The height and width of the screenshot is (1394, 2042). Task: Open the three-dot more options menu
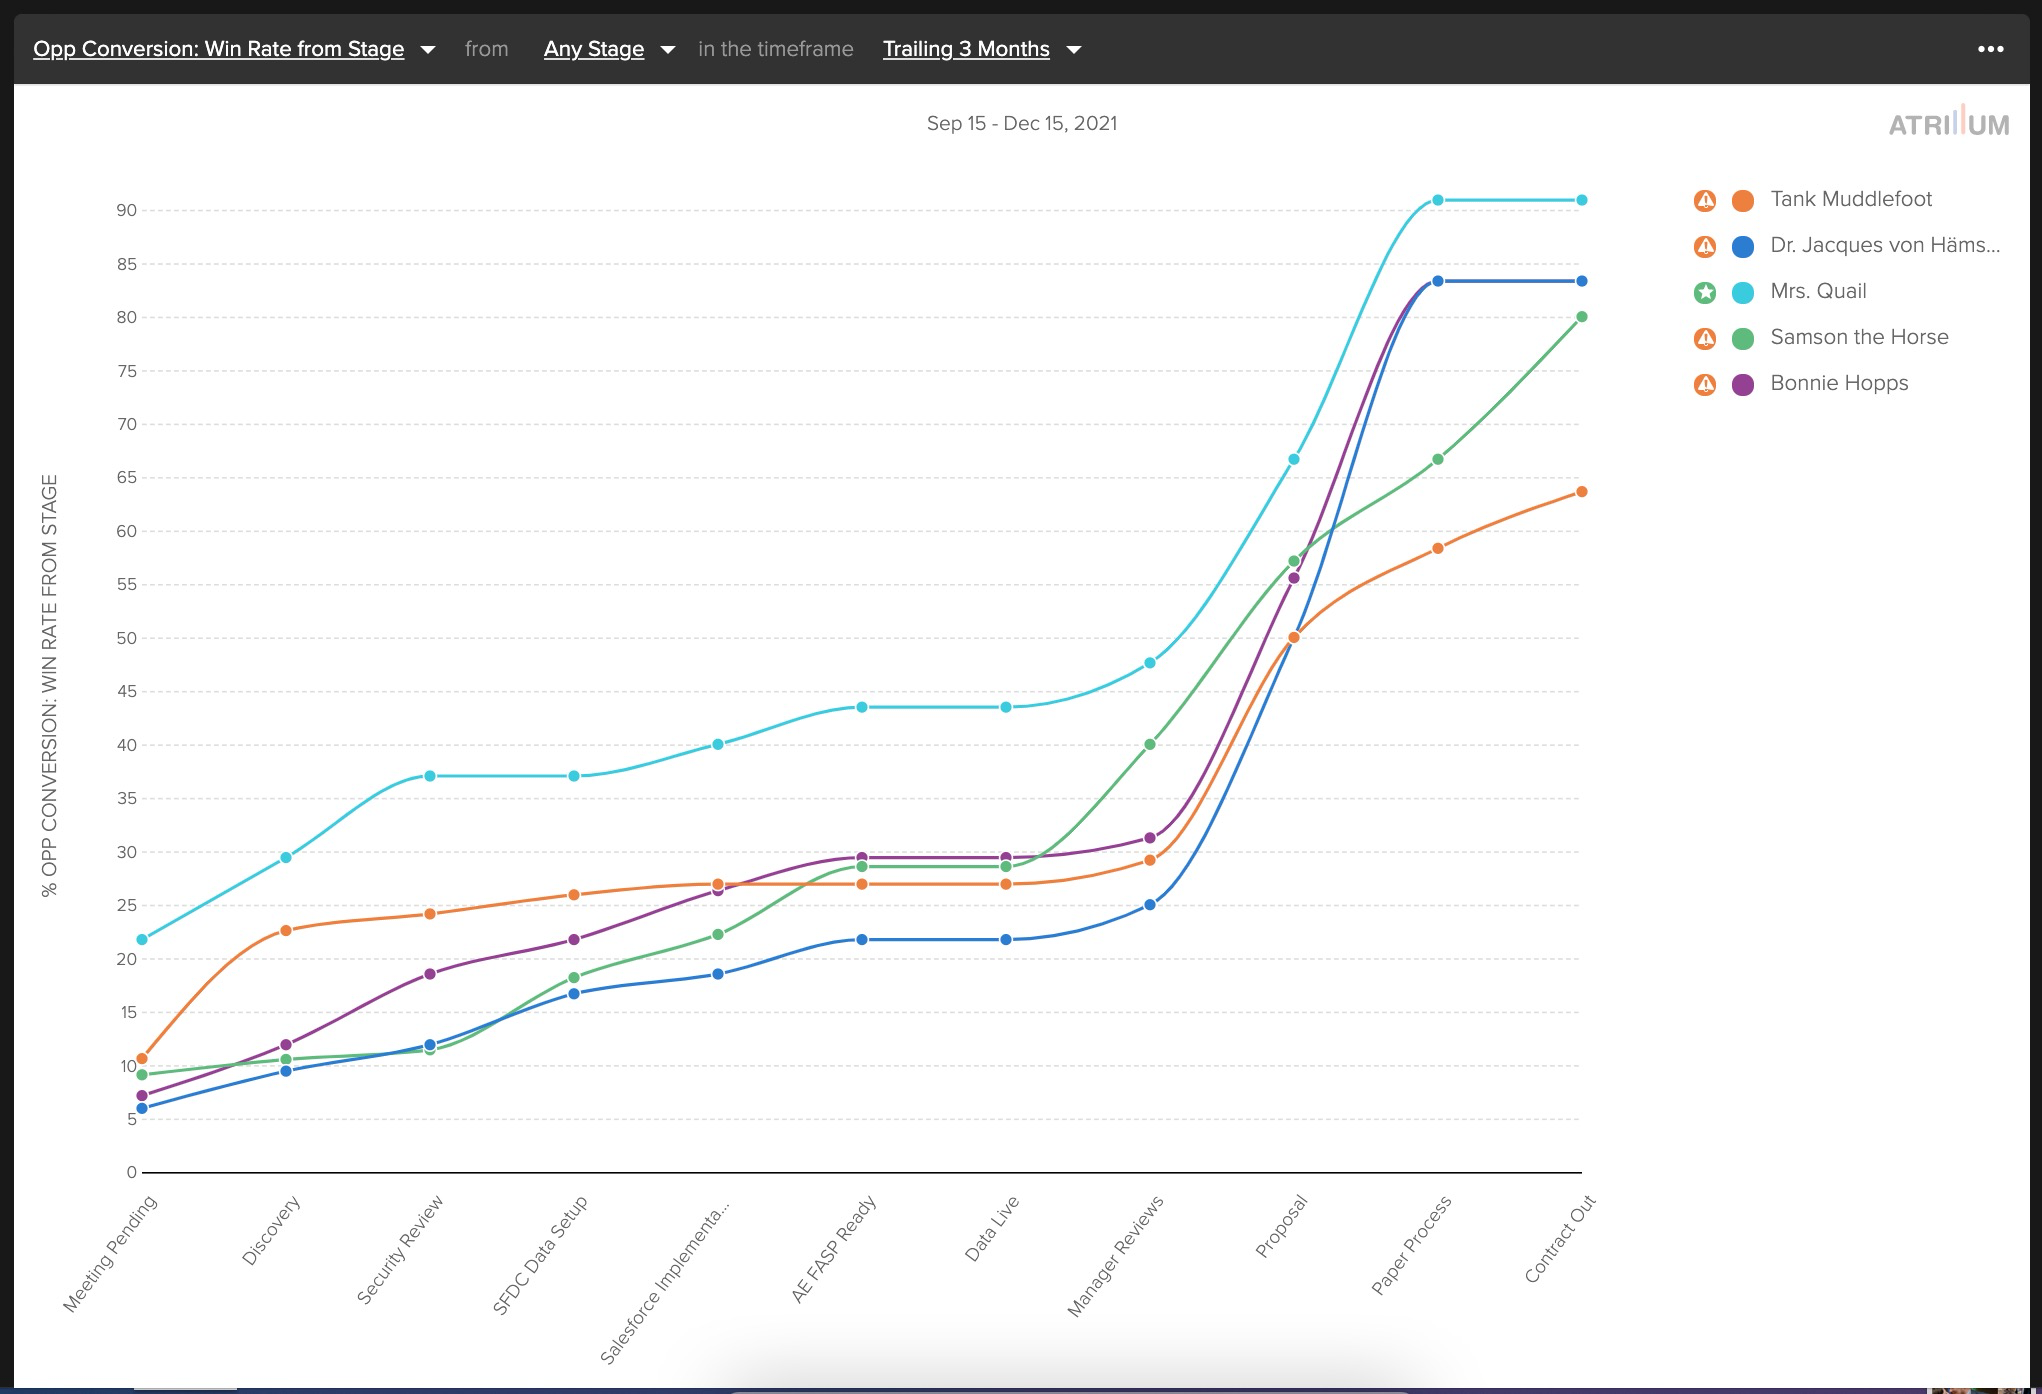pos(1990,49)
